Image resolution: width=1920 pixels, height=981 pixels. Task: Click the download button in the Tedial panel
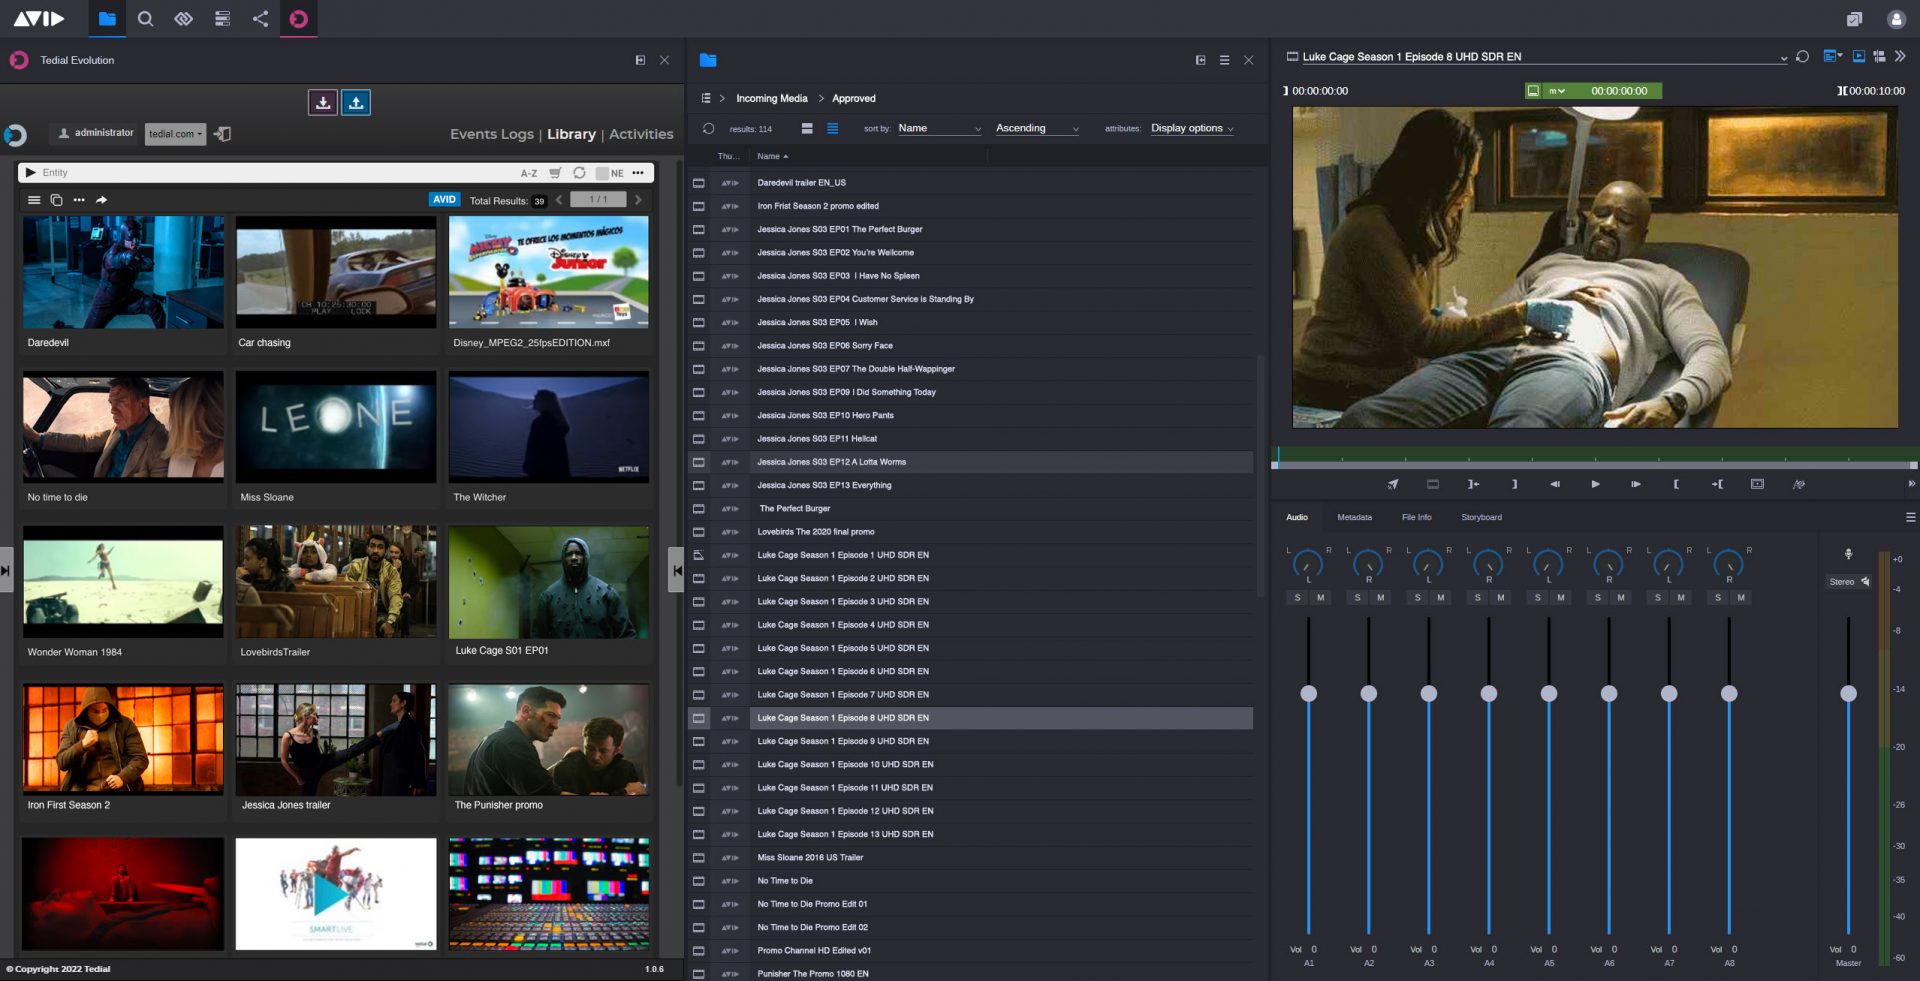[323, 102]
